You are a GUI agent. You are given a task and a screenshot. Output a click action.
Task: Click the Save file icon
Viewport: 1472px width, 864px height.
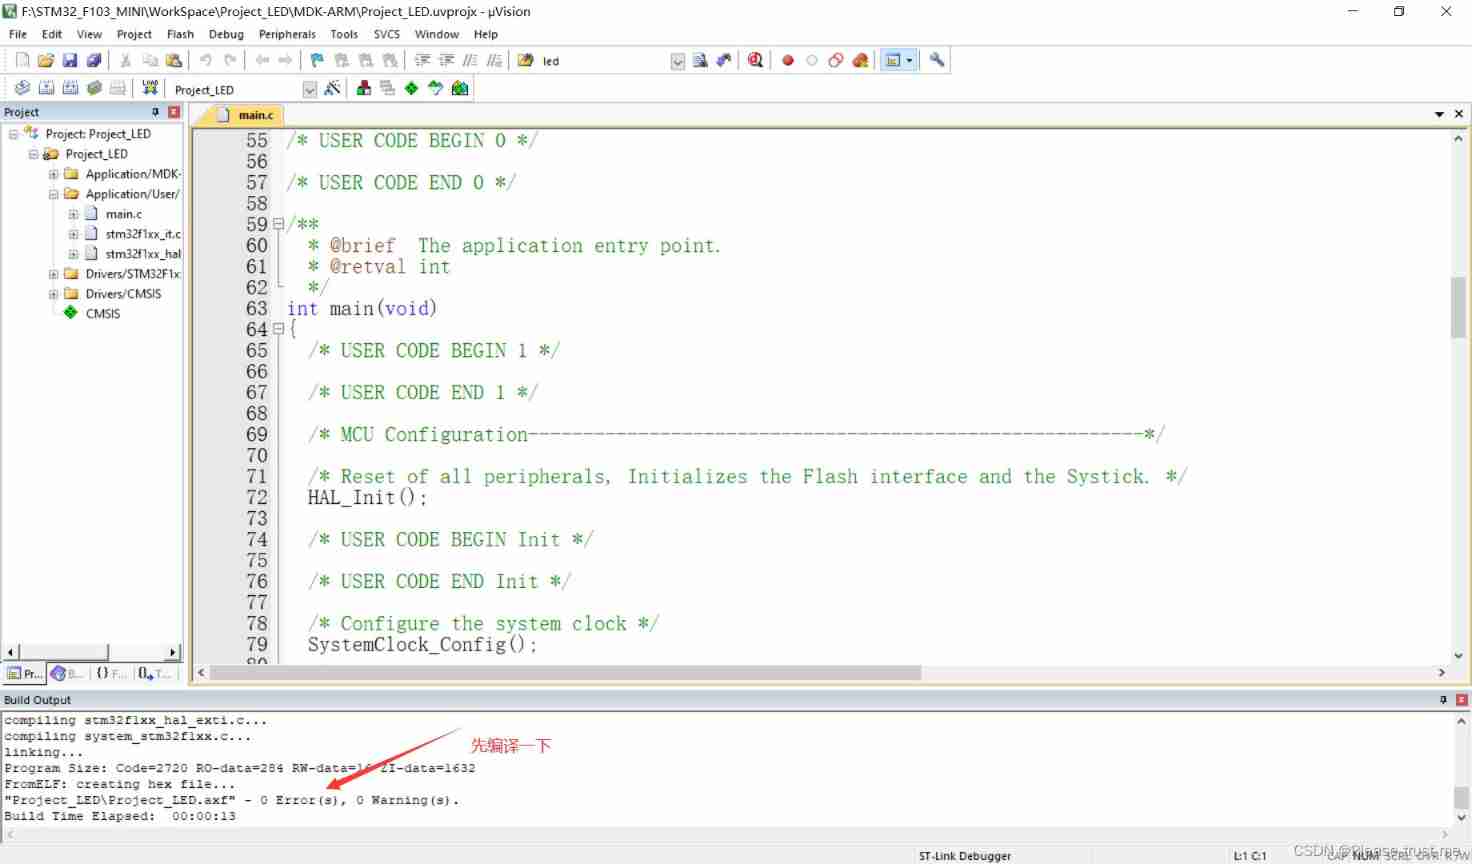pos(70,60)
